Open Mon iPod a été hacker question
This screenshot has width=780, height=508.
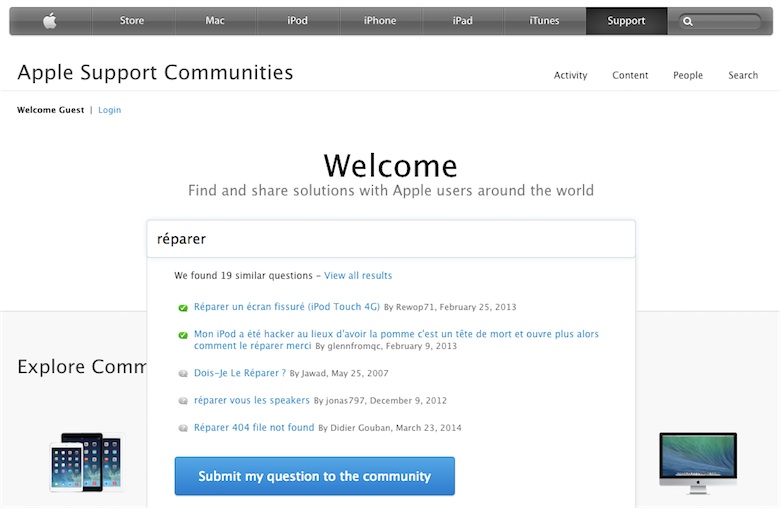396,340
